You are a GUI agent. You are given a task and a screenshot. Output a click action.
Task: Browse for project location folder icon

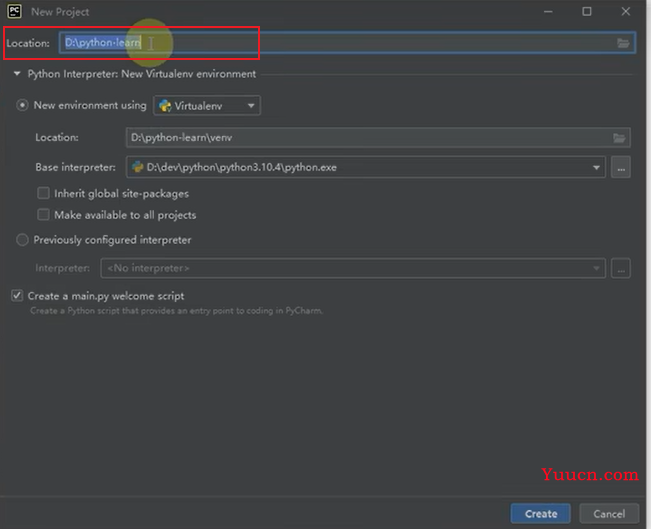point(623,43)
